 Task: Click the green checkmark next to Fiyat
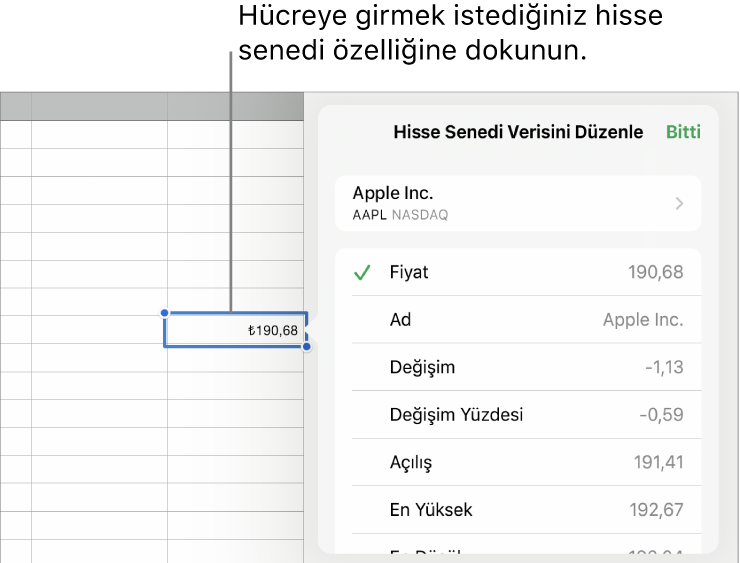[x=362, y=272]
